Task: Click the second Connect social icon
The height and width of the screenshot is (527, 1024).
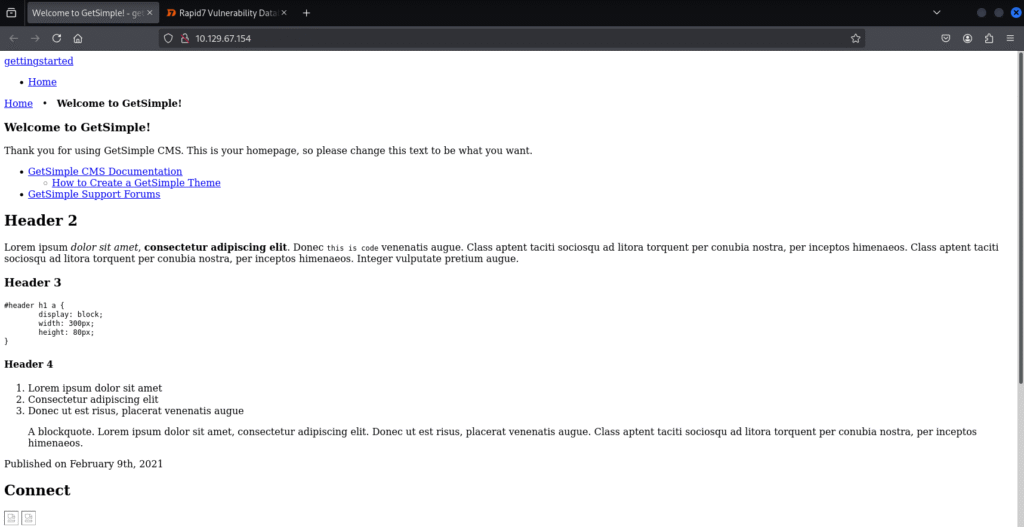Action: tap(29, 518)
